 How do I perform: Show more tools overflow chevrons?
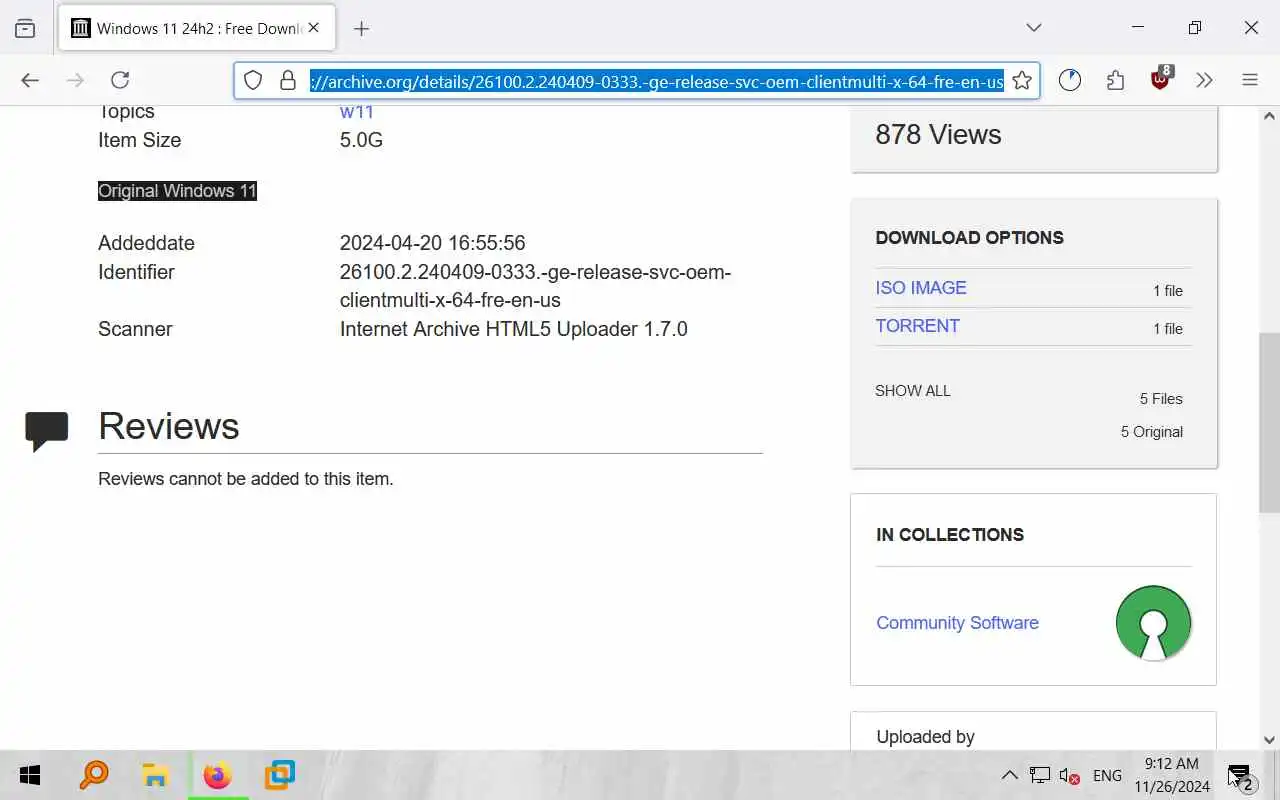tap(1204, 80)
